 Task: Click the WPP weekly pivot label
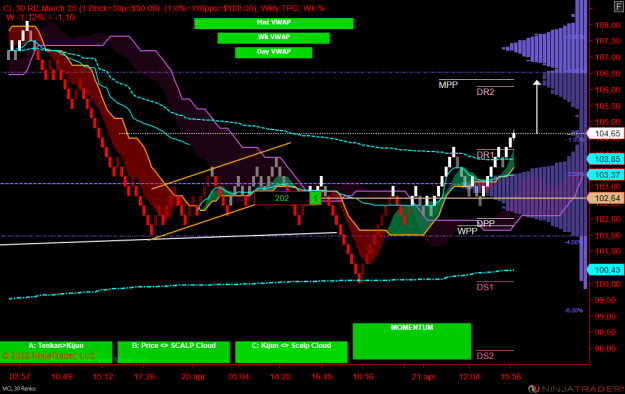point(467,231)
